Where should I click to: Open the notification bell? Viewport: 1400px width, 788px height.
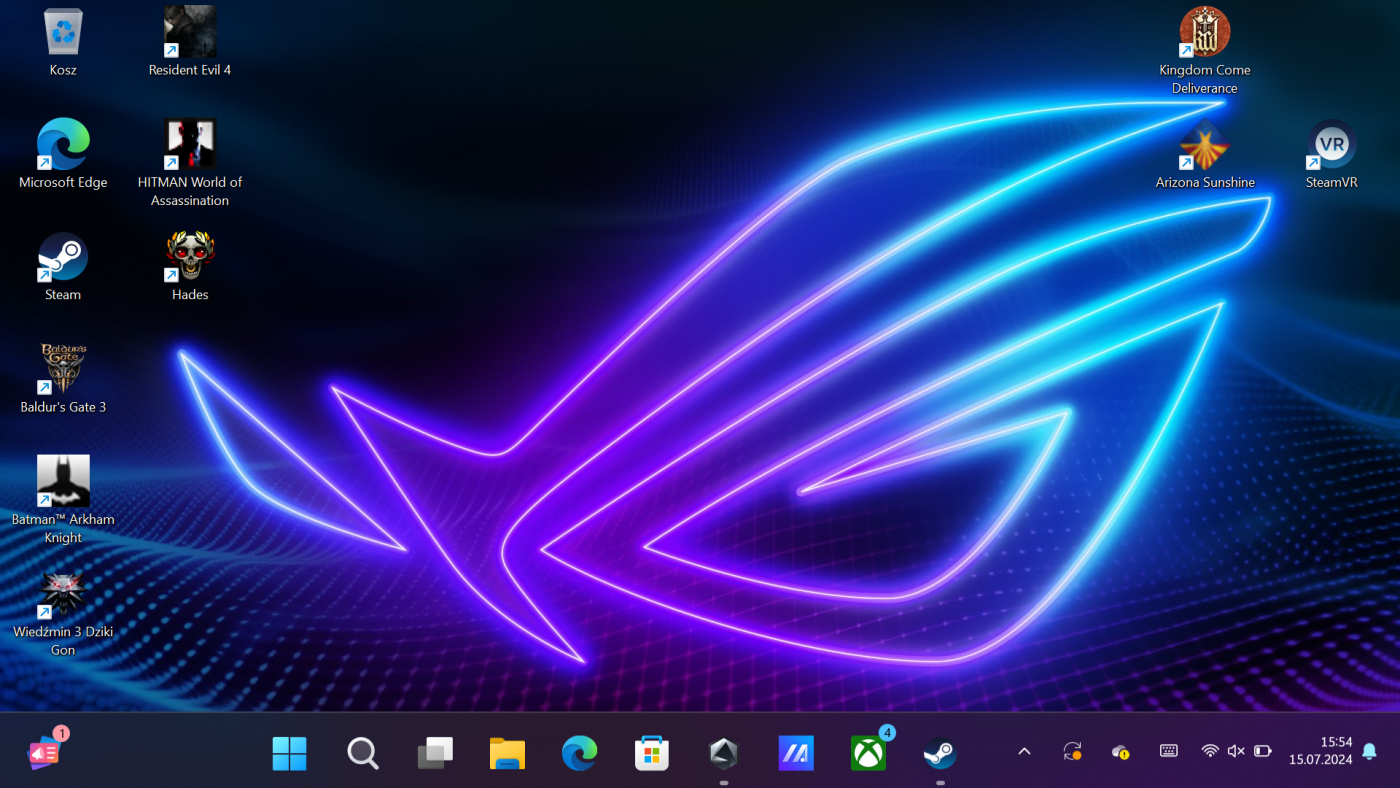pyautogui.click(x=1370, y=751)
